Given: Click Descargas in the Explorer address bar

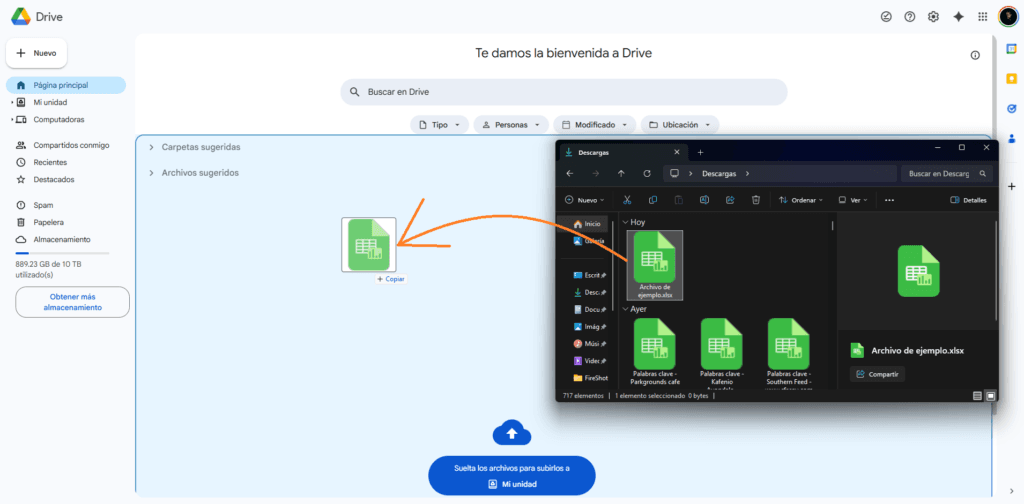Looking at the screenshot, I should click(719, 174).
